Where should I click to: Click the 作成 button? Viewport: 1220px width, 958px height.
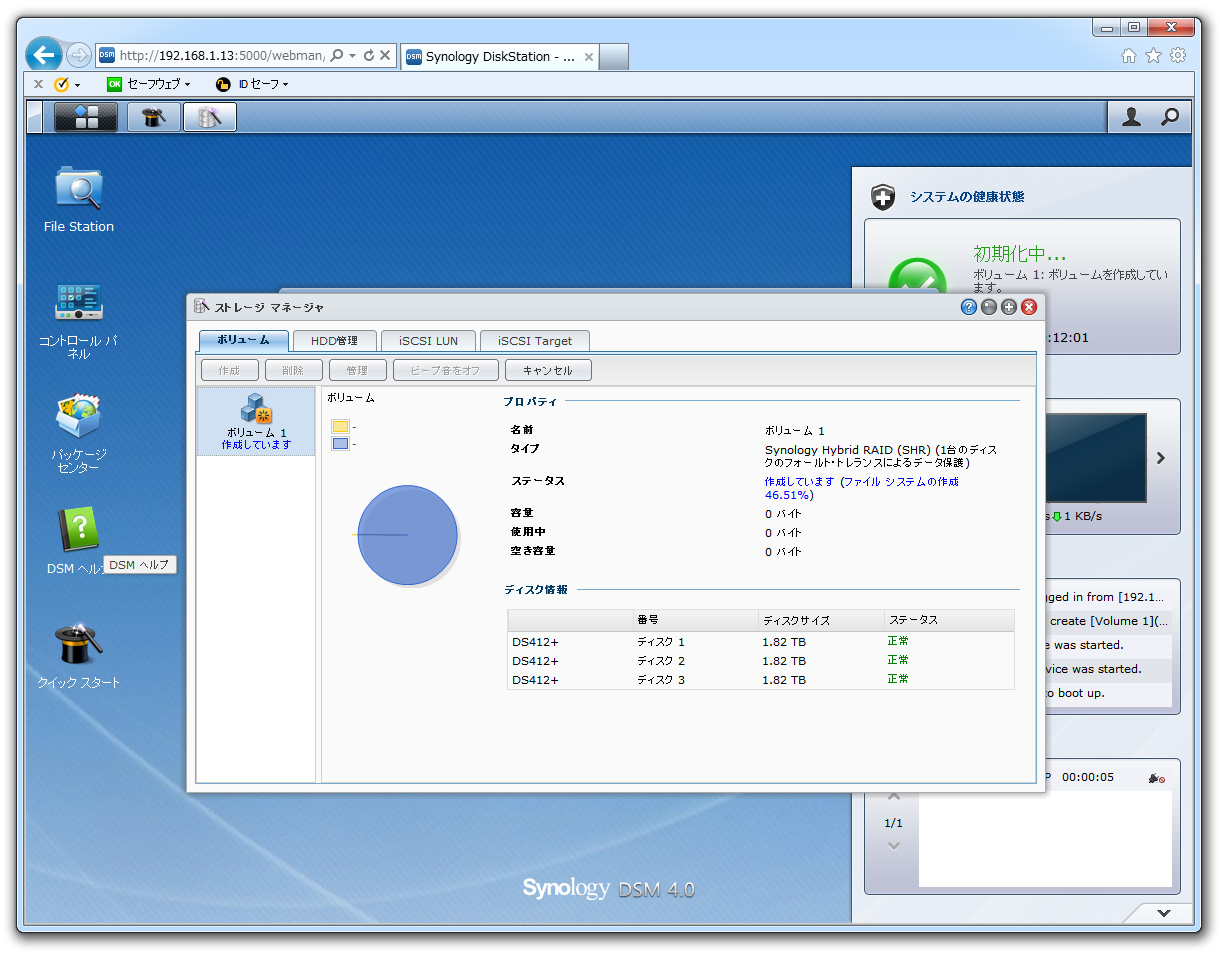point(229,371)
